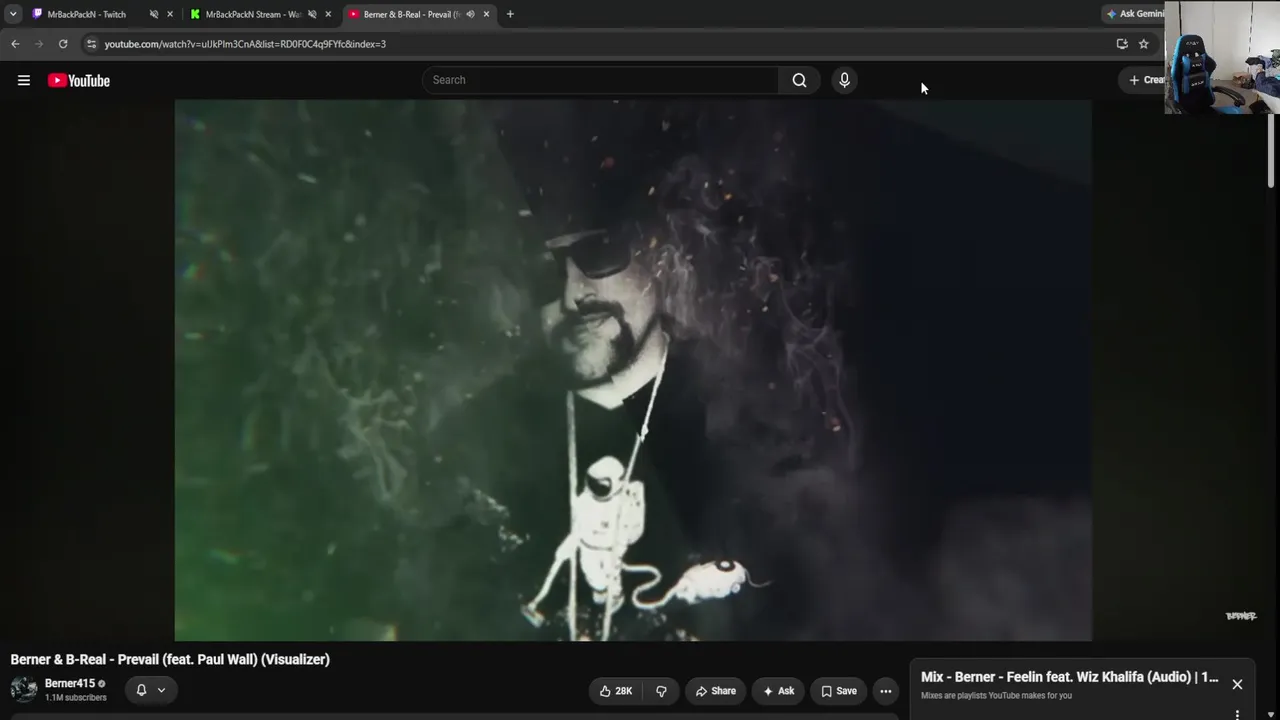Close the MrBackPackN Stream tab
This screenshot has width=1280, height=720.
[328, 14]
